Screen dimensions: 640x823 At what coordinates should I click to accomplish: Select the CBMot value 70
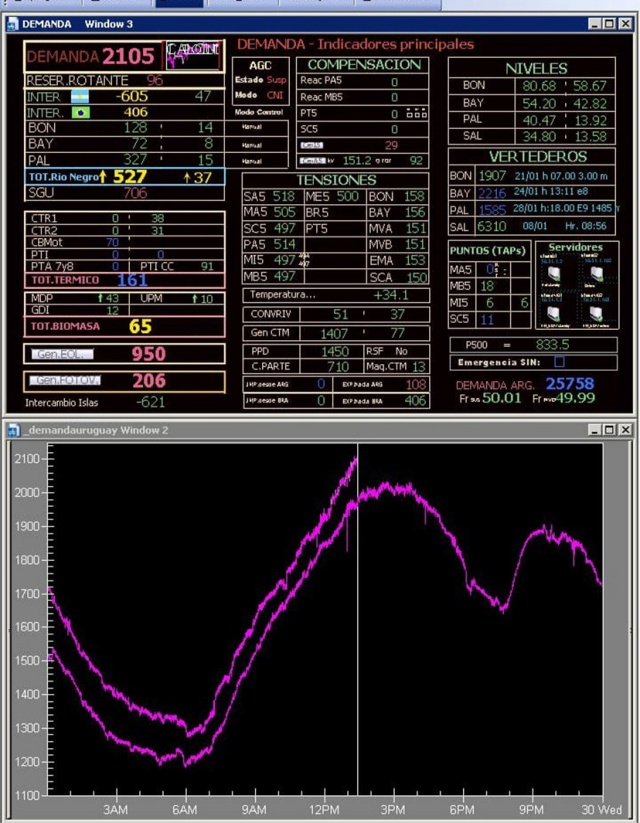pos(112,242)
